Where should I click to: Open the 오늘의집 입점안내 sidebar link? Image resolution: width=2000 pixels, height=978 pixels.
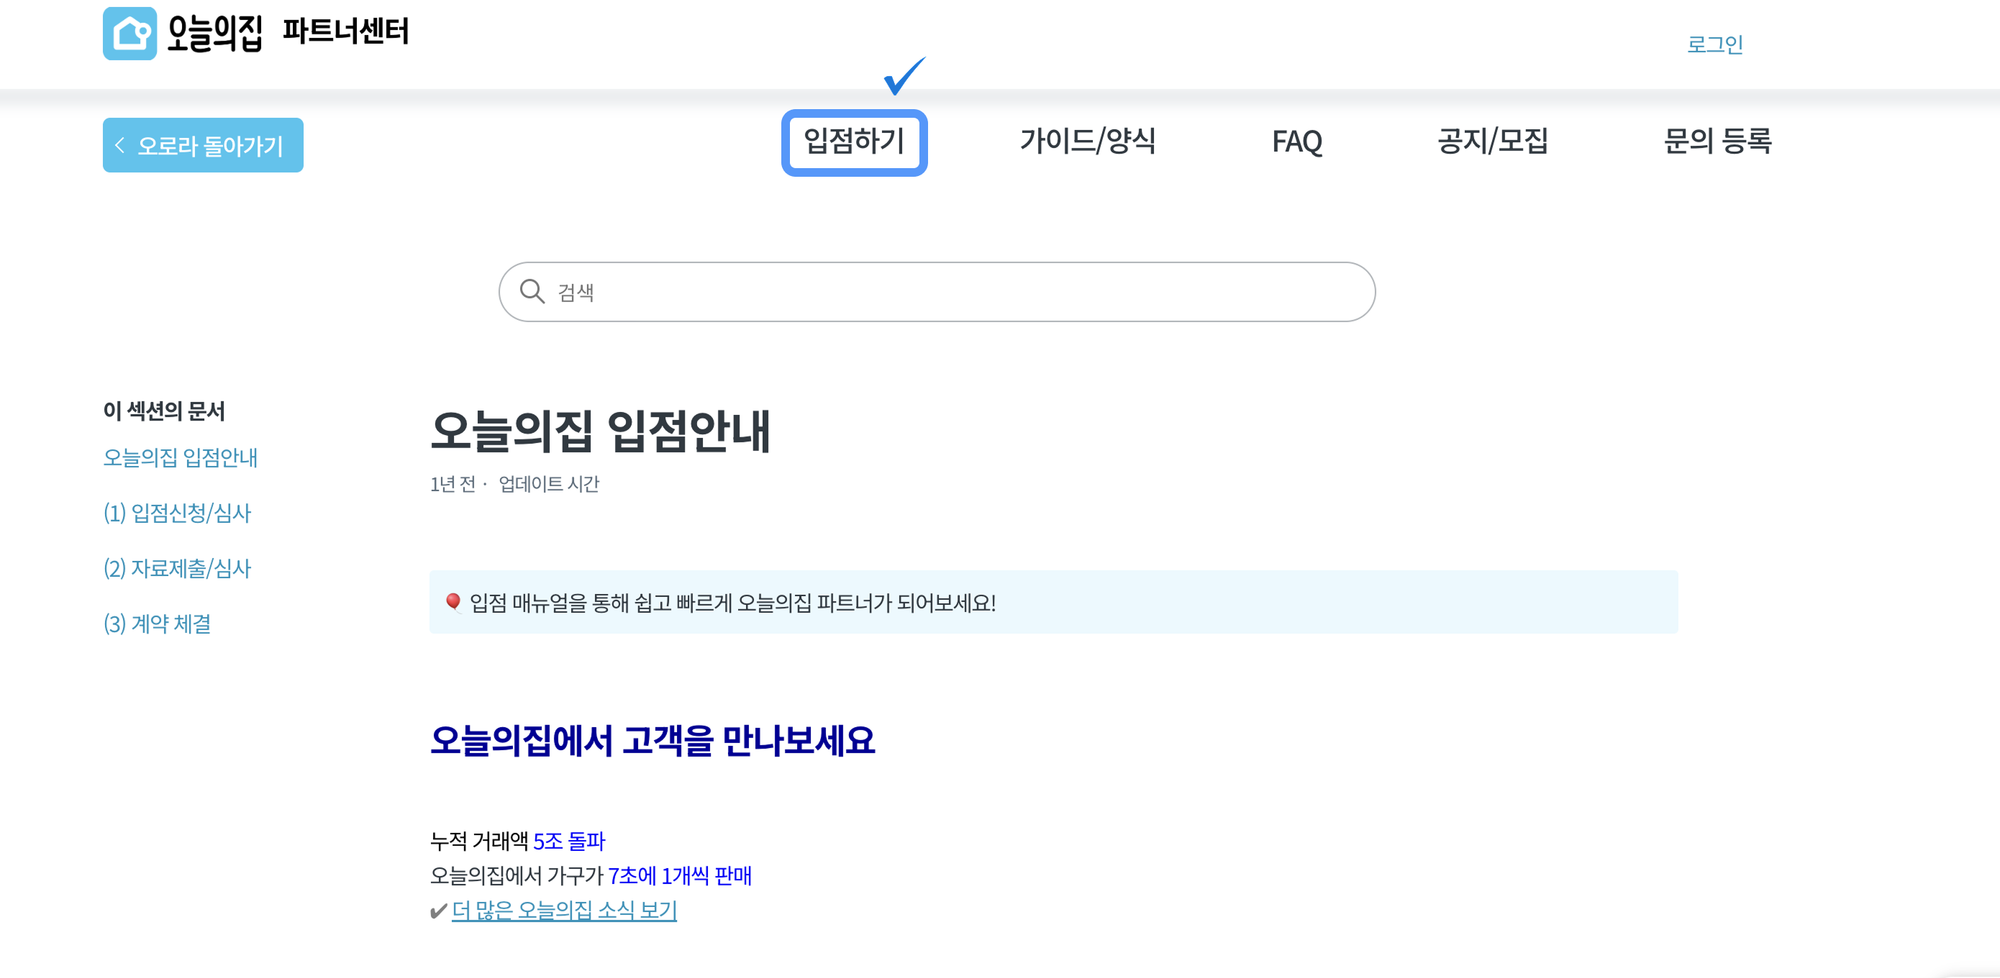(x=181, y=458)
